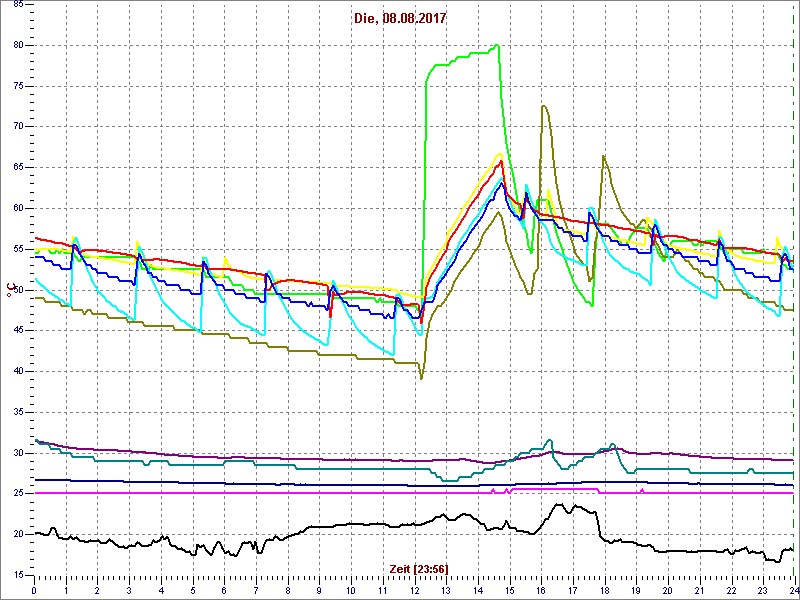Select the 25 label on the temperature axis
The image size is (800, 600).
point(17,494)
